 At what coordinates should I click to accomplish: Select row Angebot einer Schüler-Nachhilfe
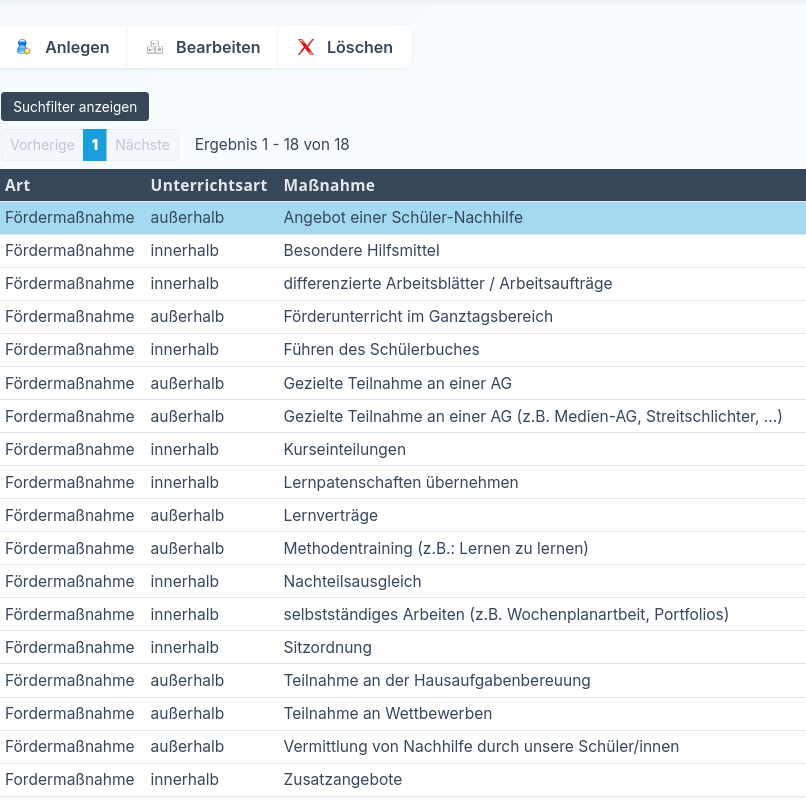403,217
